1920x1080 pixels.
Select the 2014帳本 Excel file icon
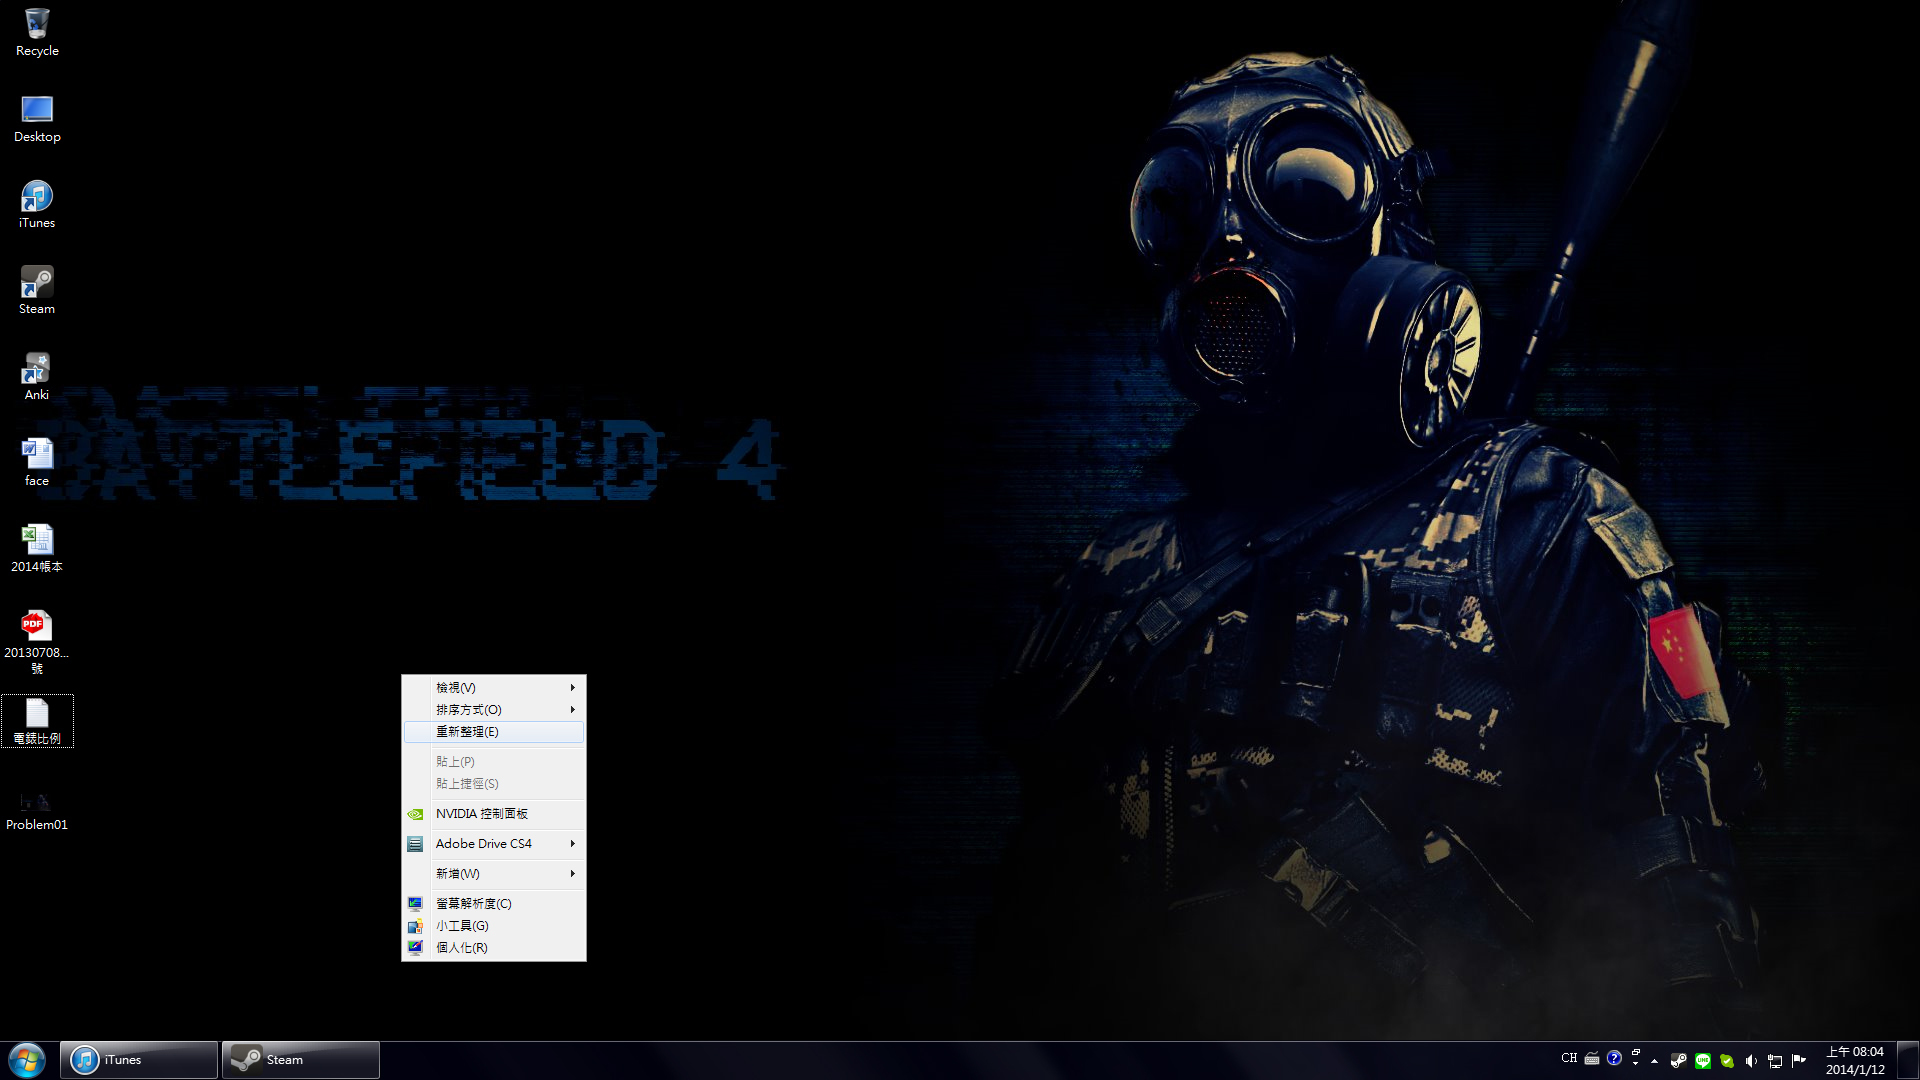(x=37, y=547)
